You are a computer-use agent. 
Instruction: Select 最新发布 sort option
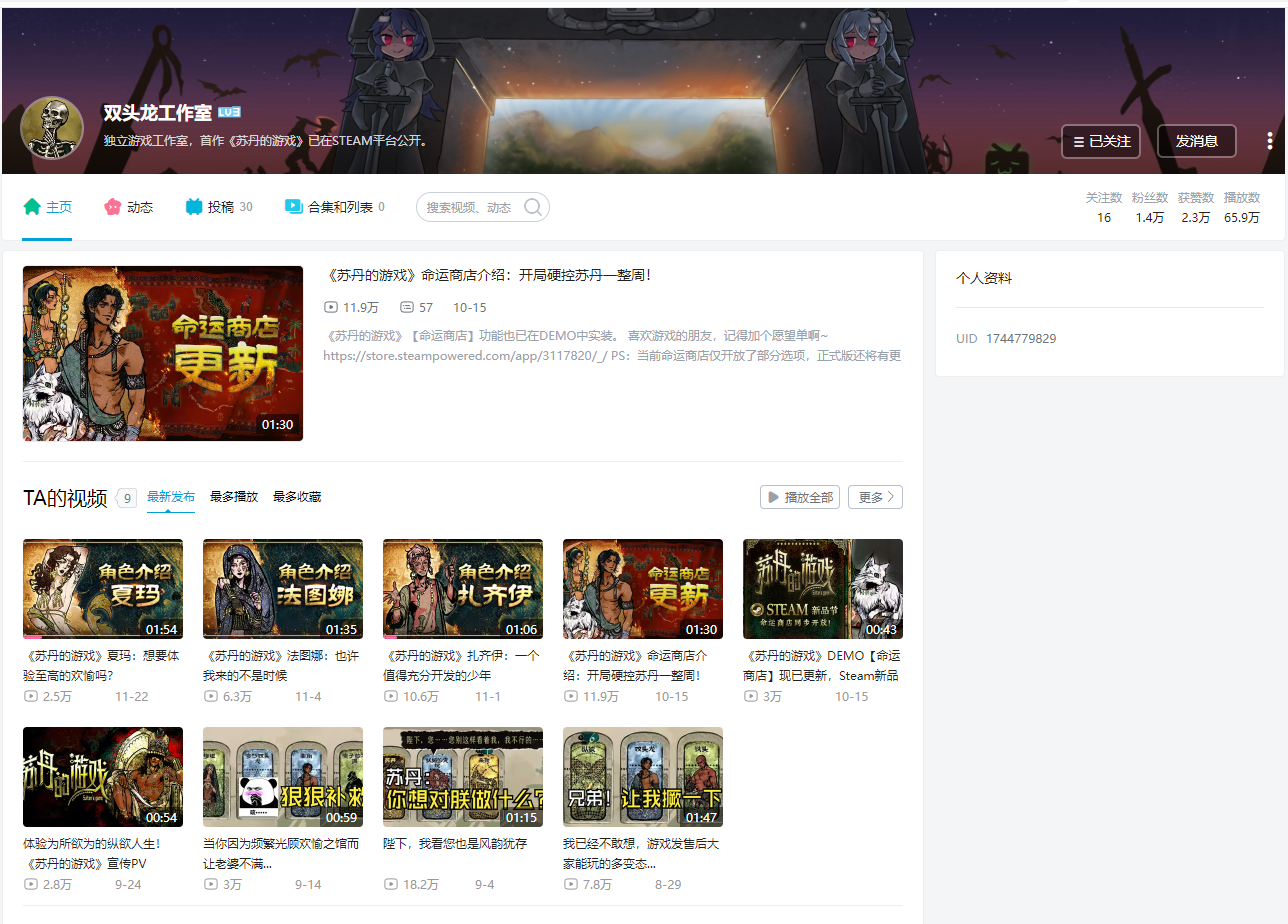(x=171, y=497)
